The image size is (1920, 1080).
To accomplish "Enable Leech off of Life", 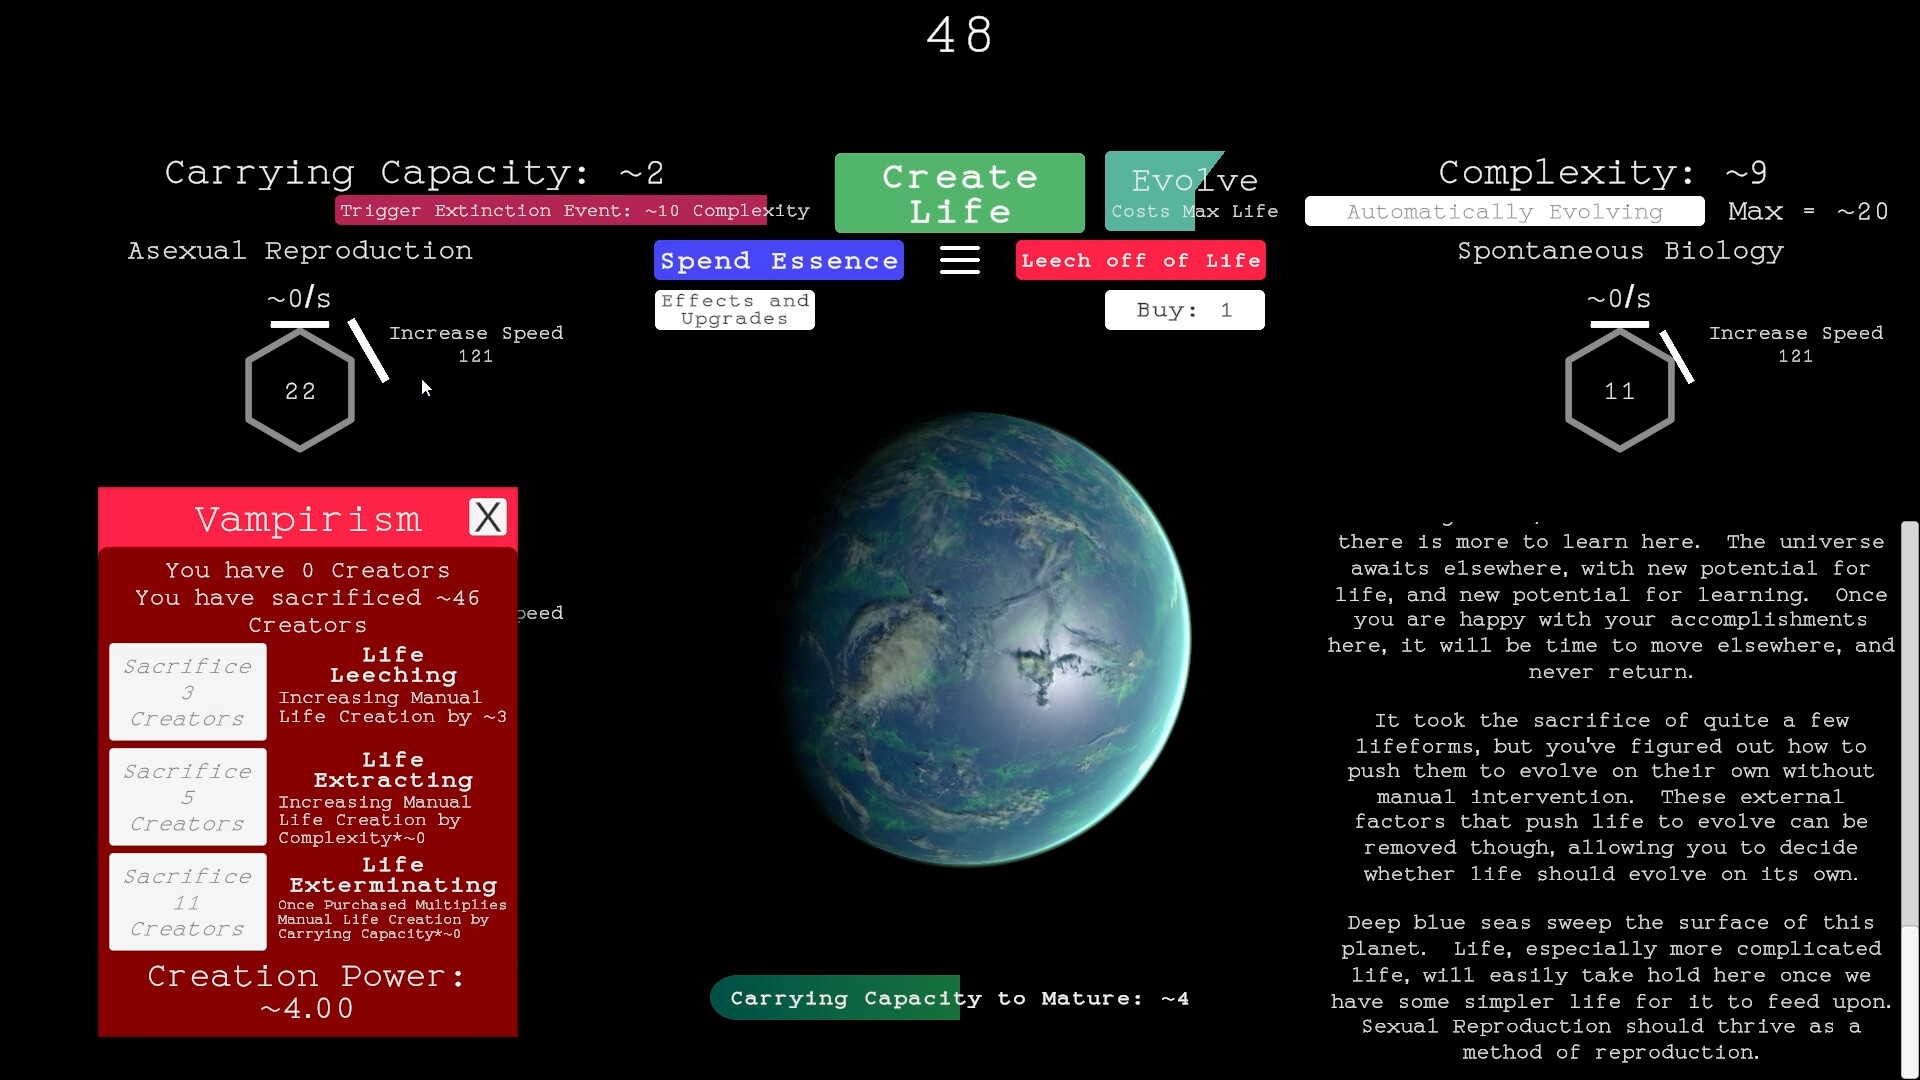I will click(x=1140, y=260).
